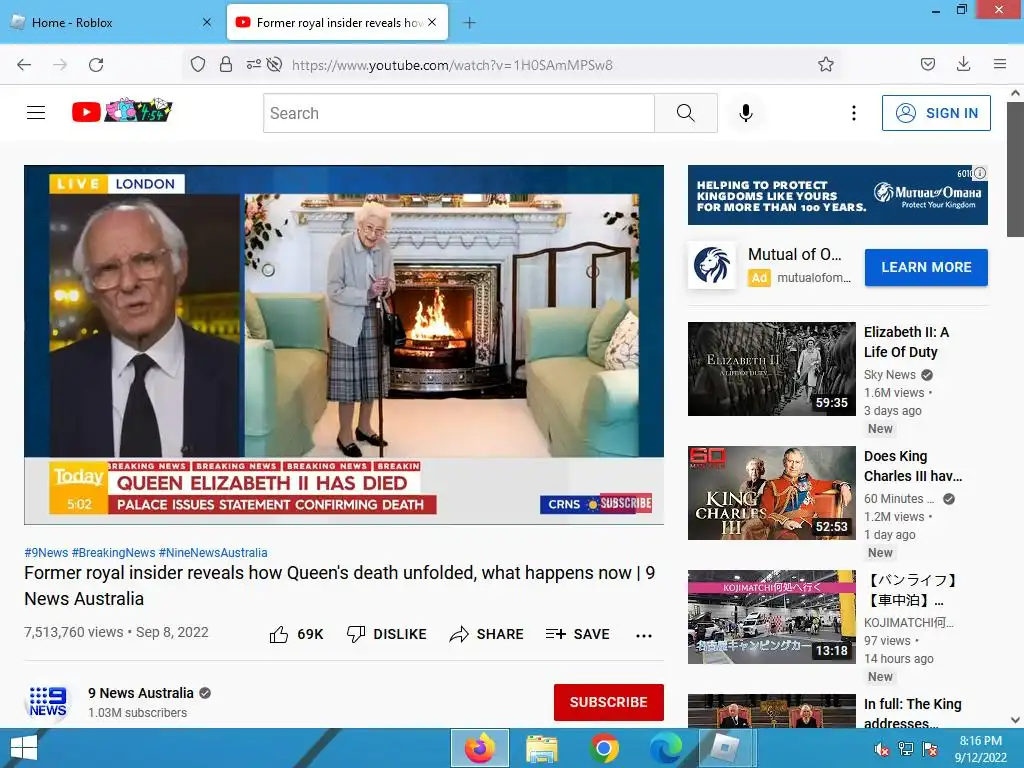The height and width of the screenshot is (768, 1024).
Task: Open Firefox downloads panel
Action: 963,64
